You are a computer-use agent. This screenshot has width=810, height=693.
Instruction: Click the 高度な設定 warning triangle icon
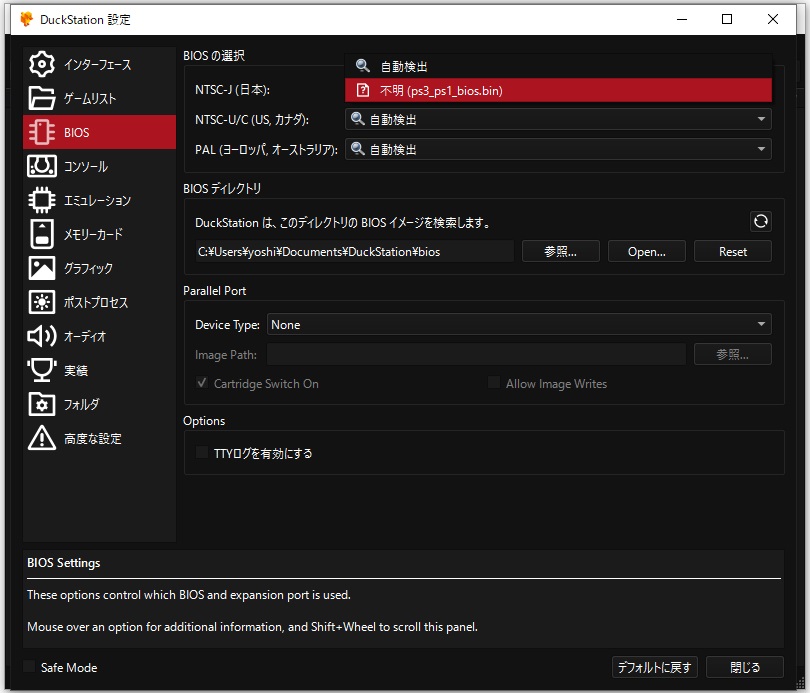pyautogui.click(x=41, y=438)
